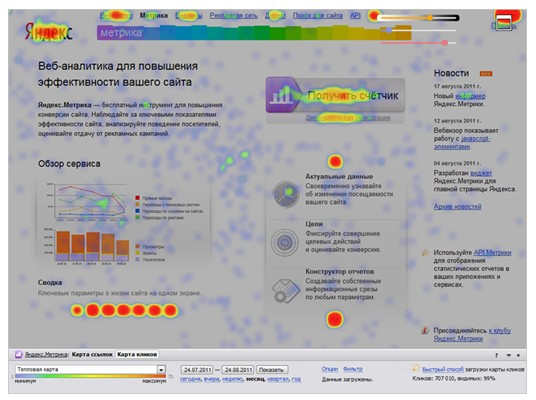Select the месяц period
This screenshot has width=536, height=400.
pos(255,379)
